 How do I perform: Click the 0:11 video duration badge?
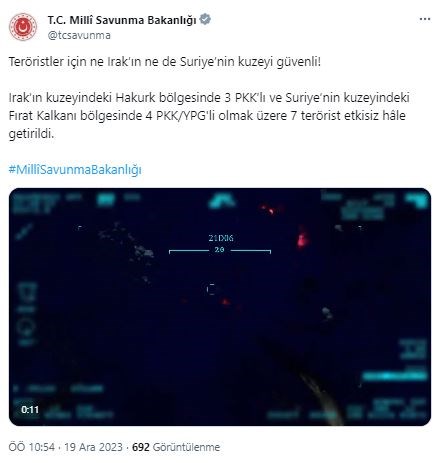click(30, 409)
